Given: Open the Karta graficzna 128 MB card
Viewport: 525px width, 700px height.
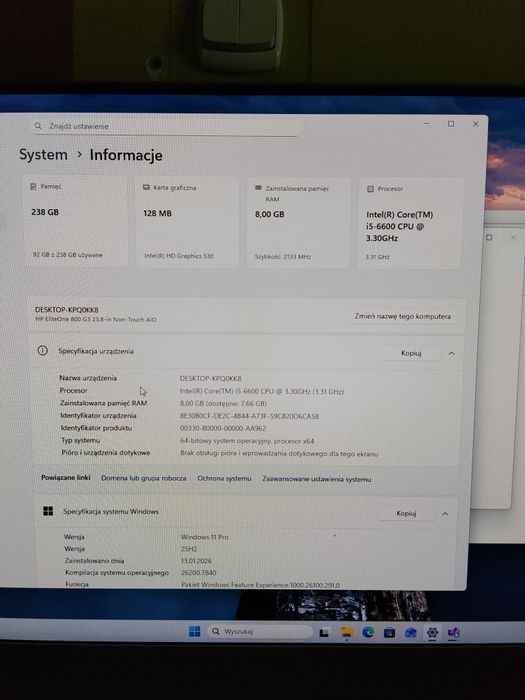Looking at the screenshot, I should click(188, 221).
